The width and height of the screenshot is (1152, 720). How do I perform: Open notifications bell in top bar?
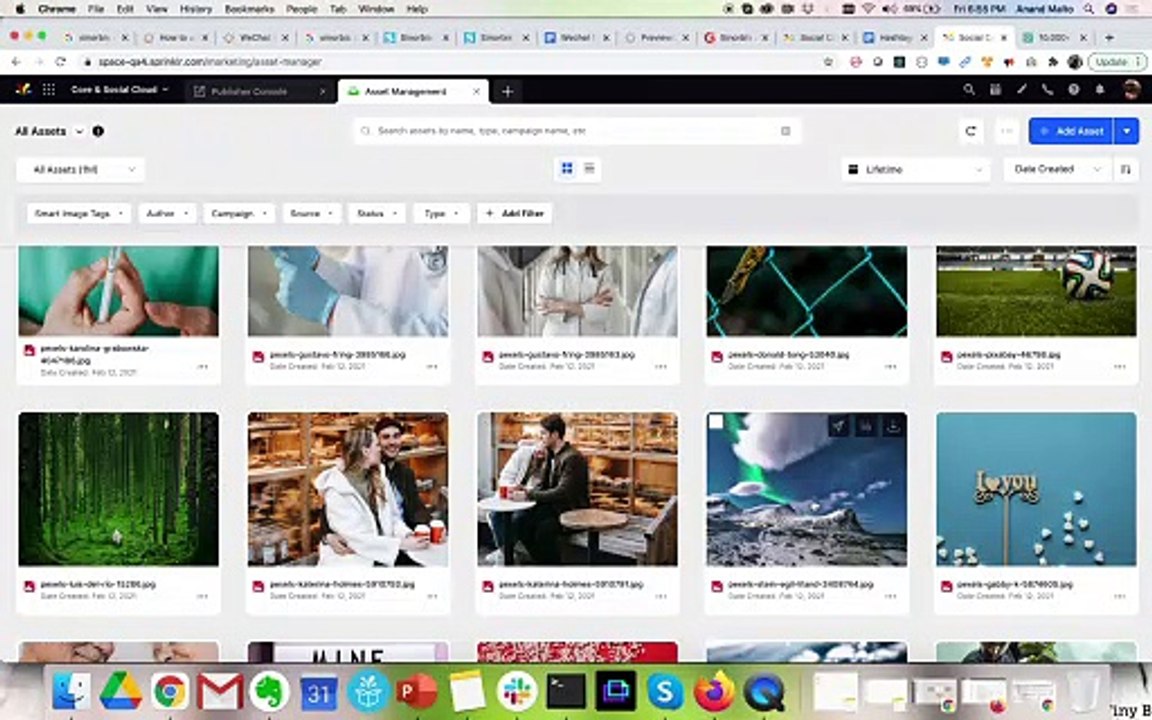1100,90
